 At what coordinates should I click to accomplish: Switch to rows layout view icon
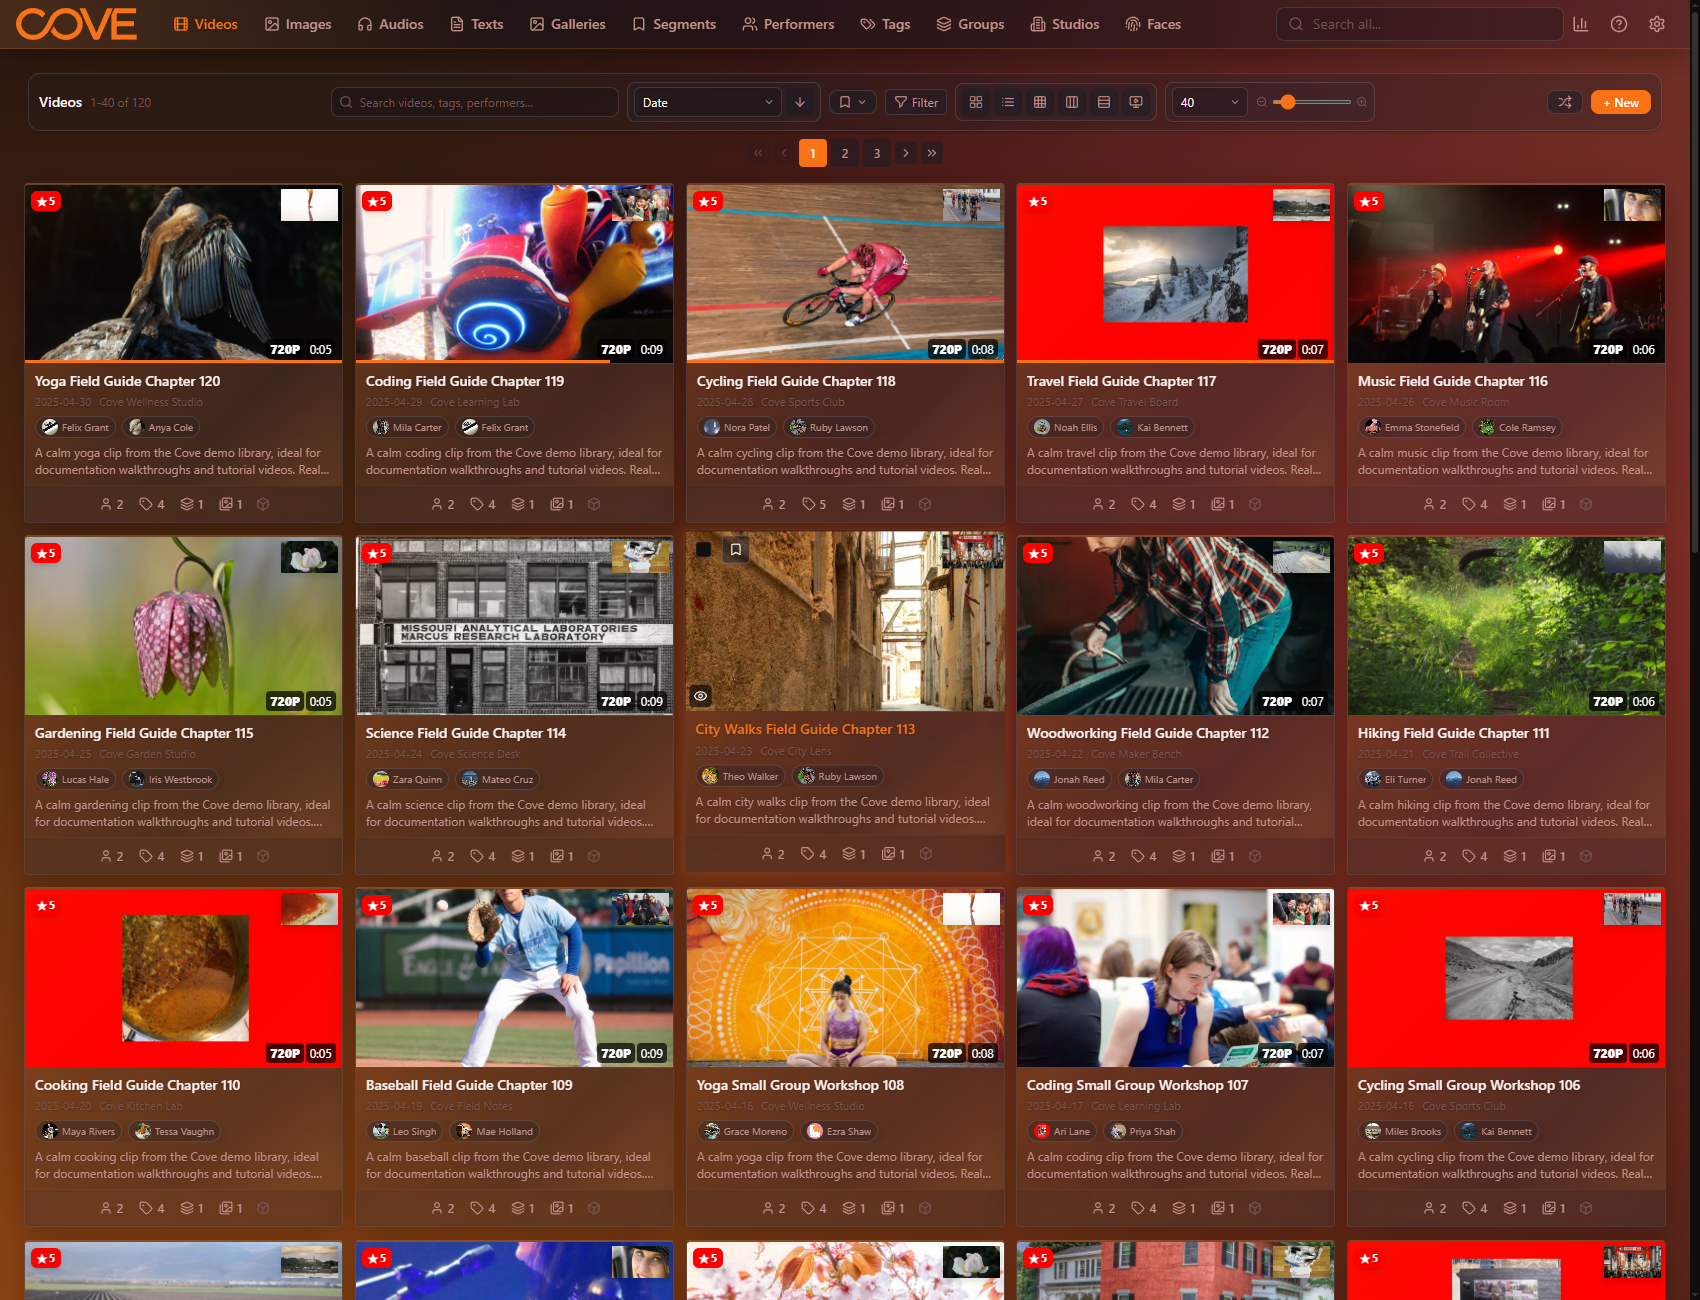point(1104,102)
